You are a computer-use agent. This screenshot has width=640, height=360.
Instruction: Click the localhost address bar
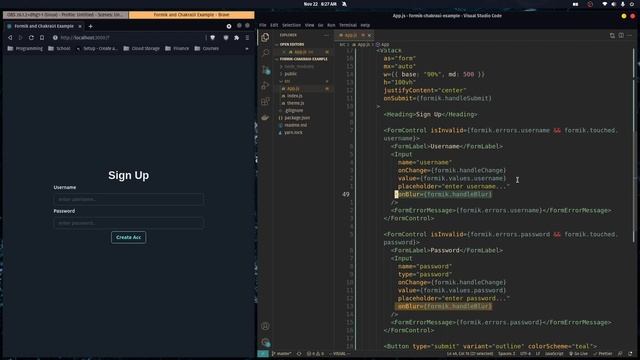point(129,38)
